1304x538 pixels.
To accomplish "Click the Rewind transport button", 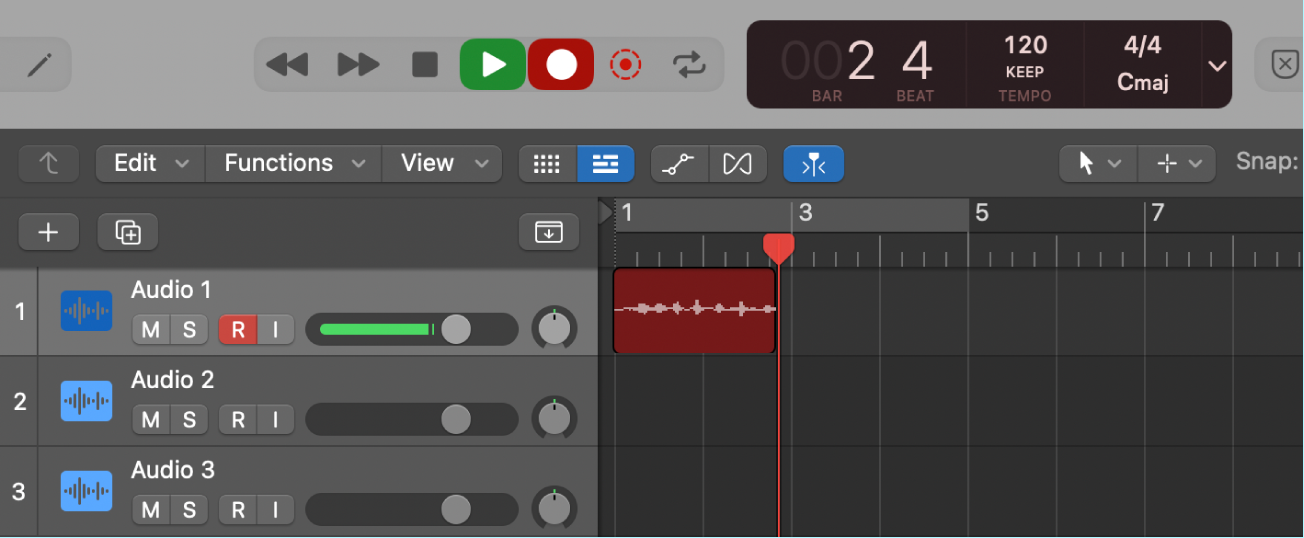I will (x=287, y=66).
